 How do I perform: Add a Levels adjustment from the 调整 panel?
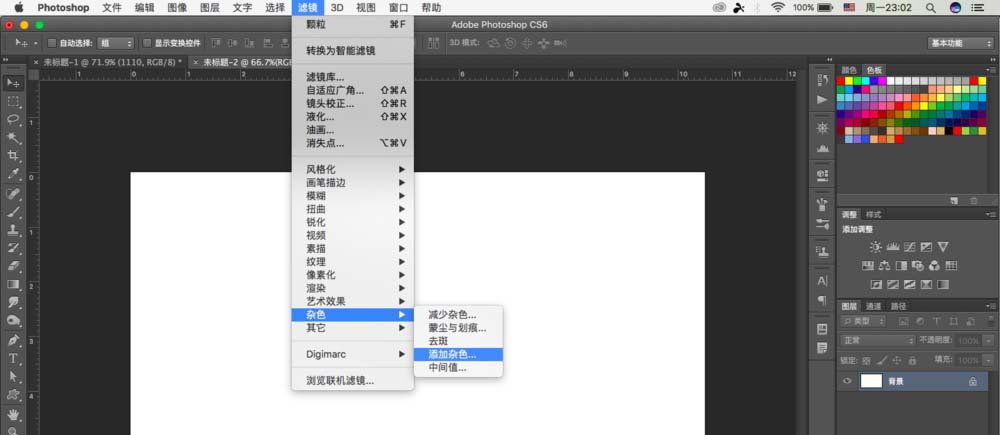point(893,247)
